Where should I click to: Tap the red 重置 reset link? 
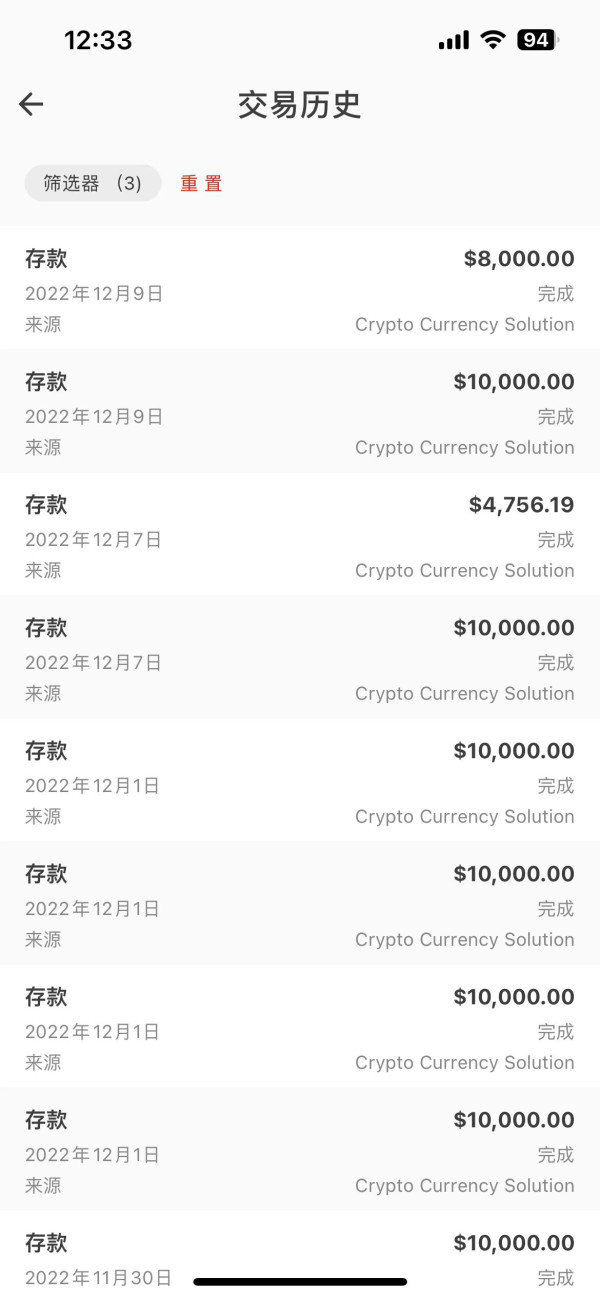[201, 184]
